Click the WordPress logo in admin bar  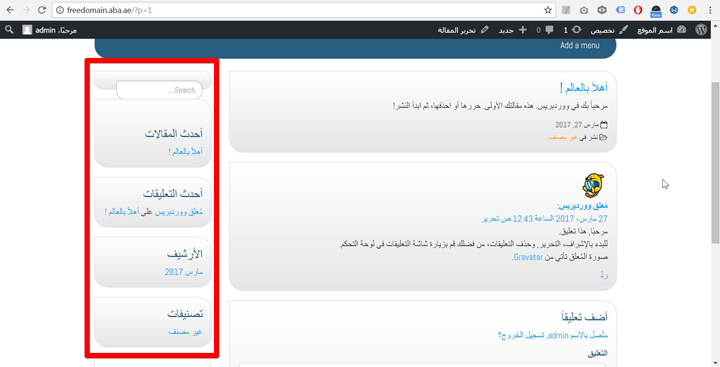tap(701, 30)
